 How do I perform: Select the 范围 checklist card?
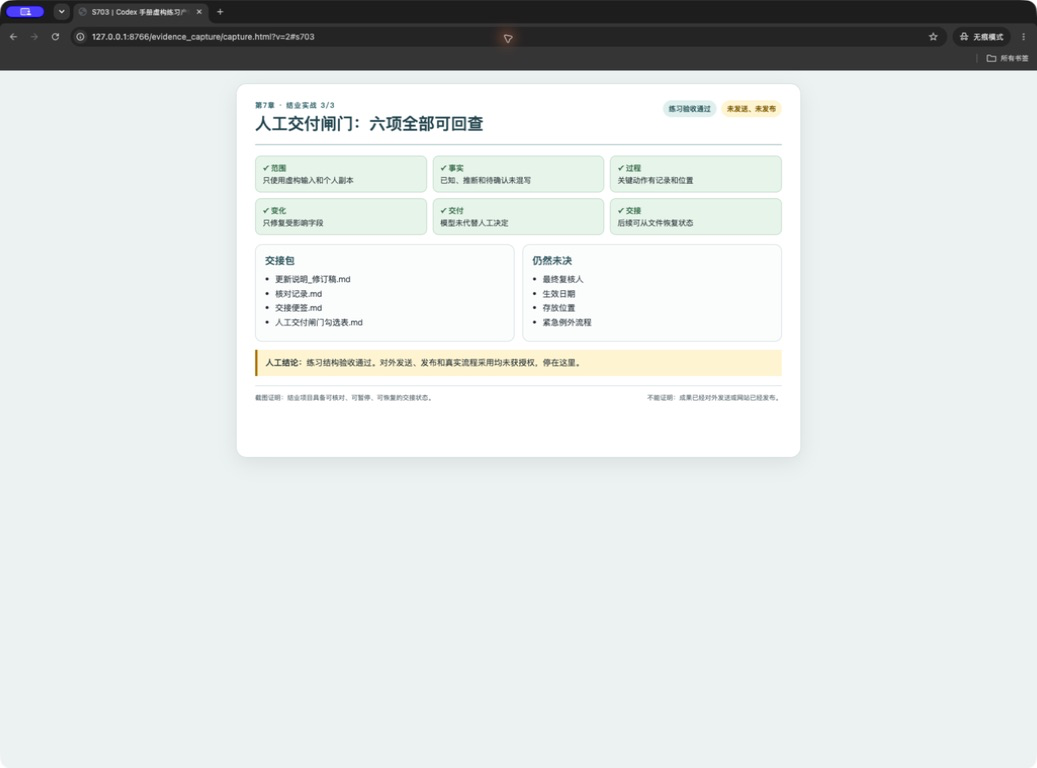click(x=341, y=174)
